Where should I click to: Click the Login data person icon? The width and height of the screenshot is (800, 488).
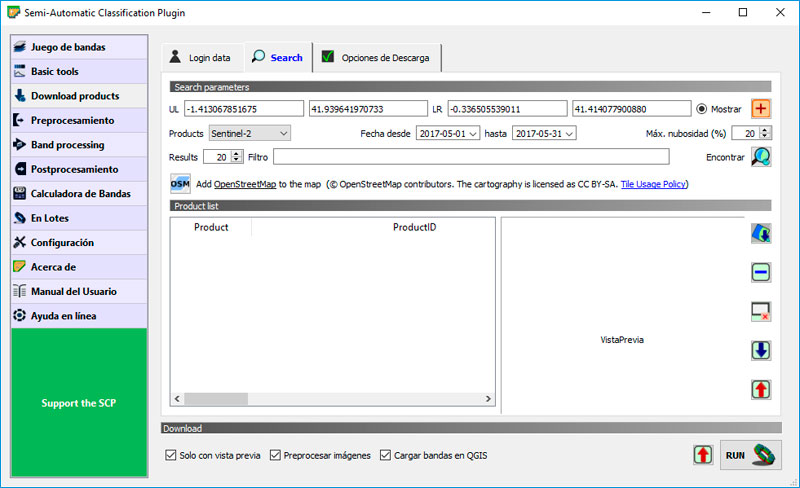[175, 57]
